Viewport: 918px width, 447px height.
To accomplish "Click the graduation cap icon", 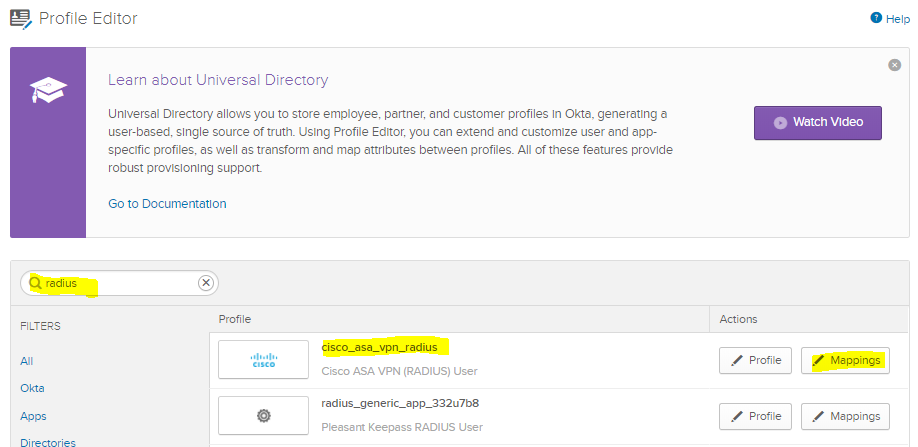I will click(x=49, y=91).
